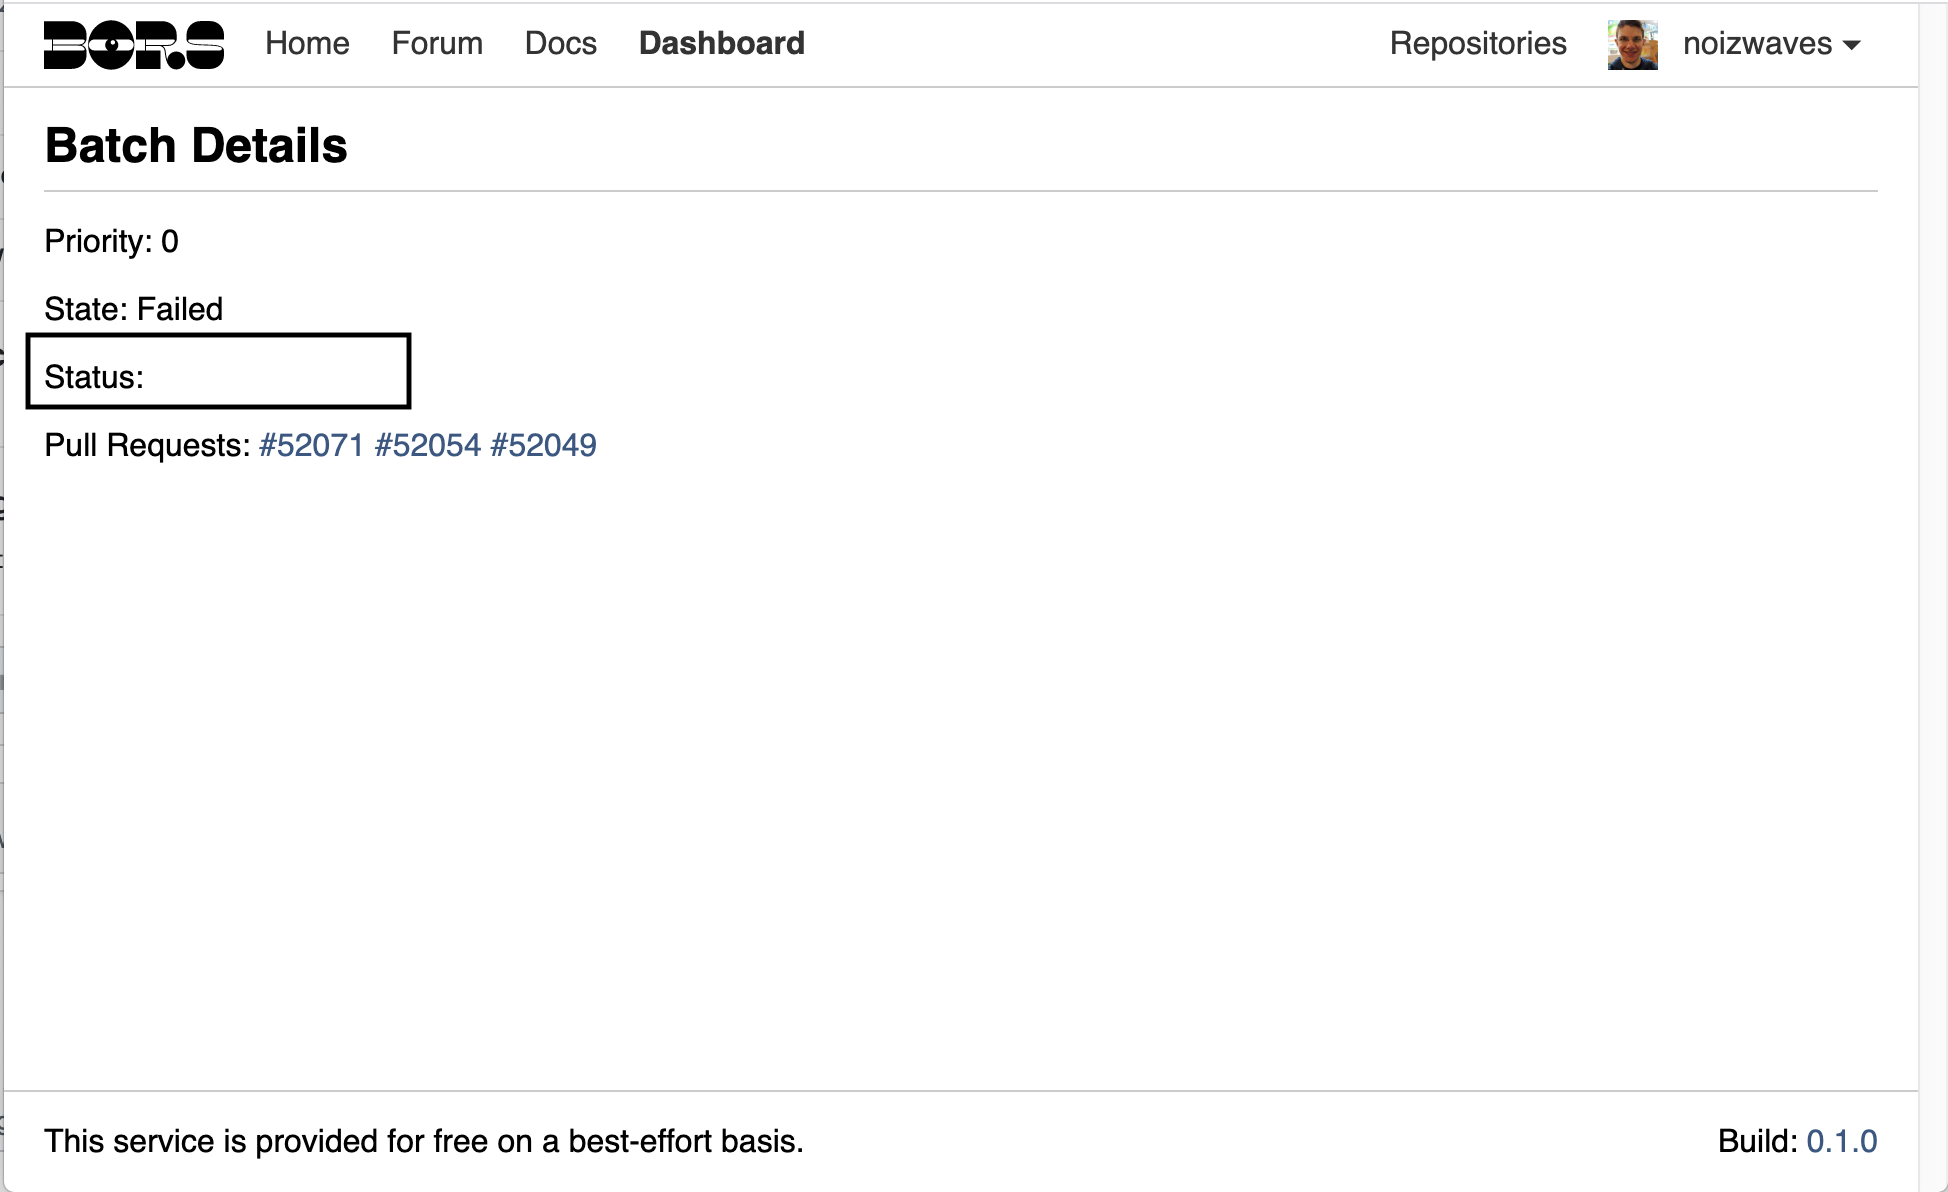Open the Home page
This screenshot has width=1948, height=1192.
[307, 44]
